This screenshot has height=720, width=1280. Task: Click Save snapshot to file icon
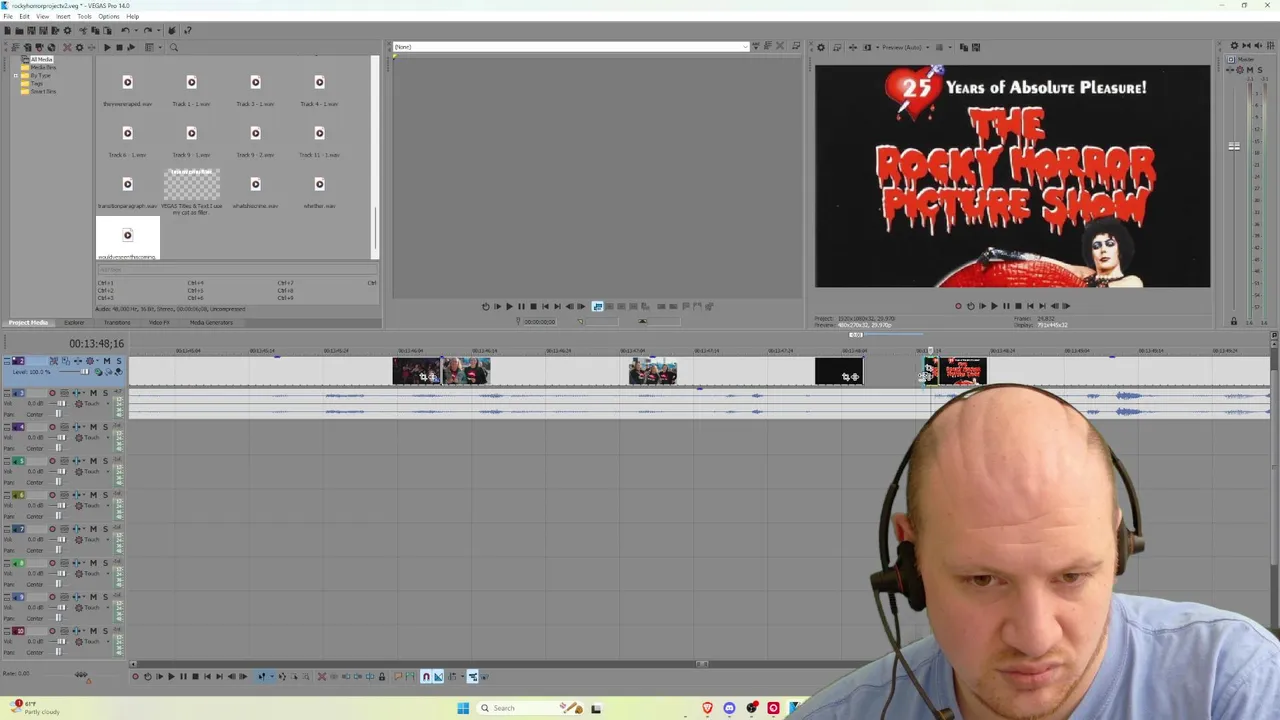976,47
